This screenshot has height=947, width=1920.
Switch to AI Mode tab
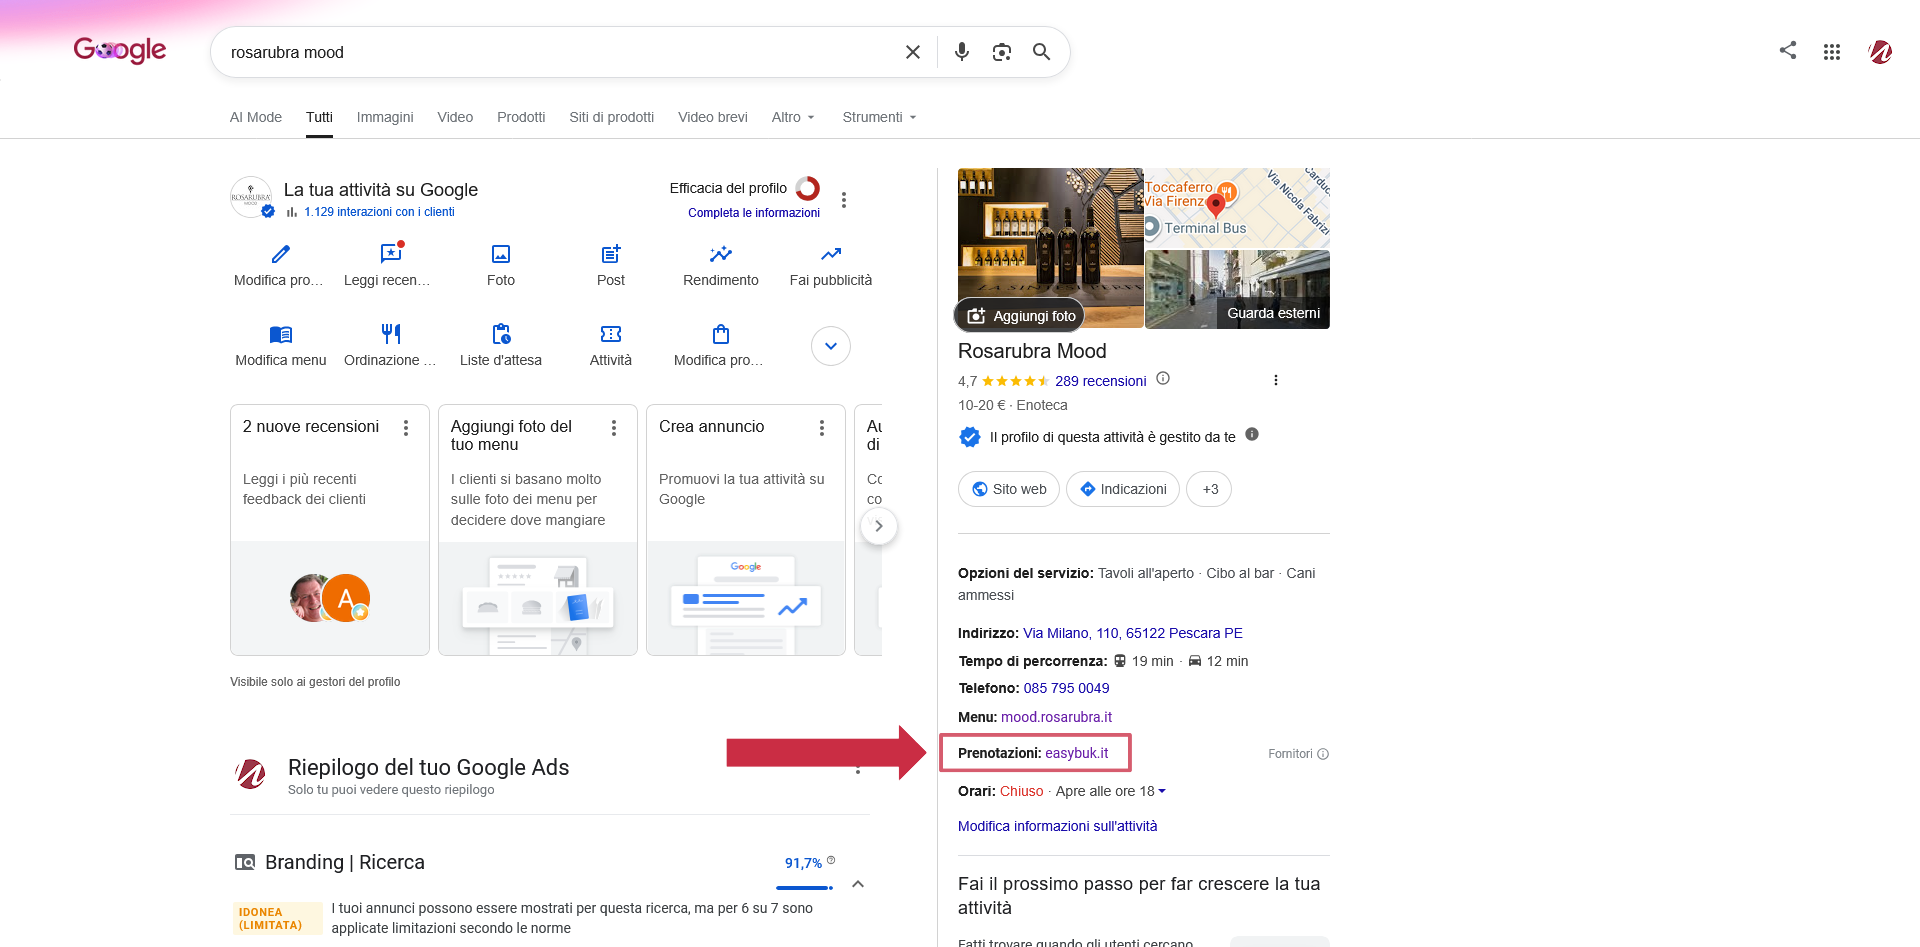(256, 117)
